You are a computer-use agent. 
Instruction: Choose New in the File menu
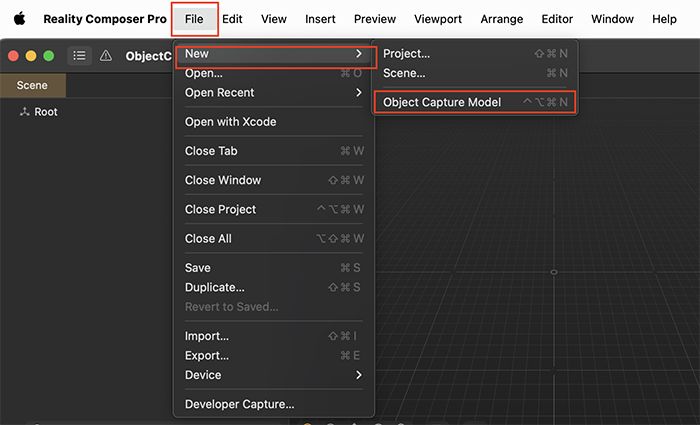coord(274,54)
